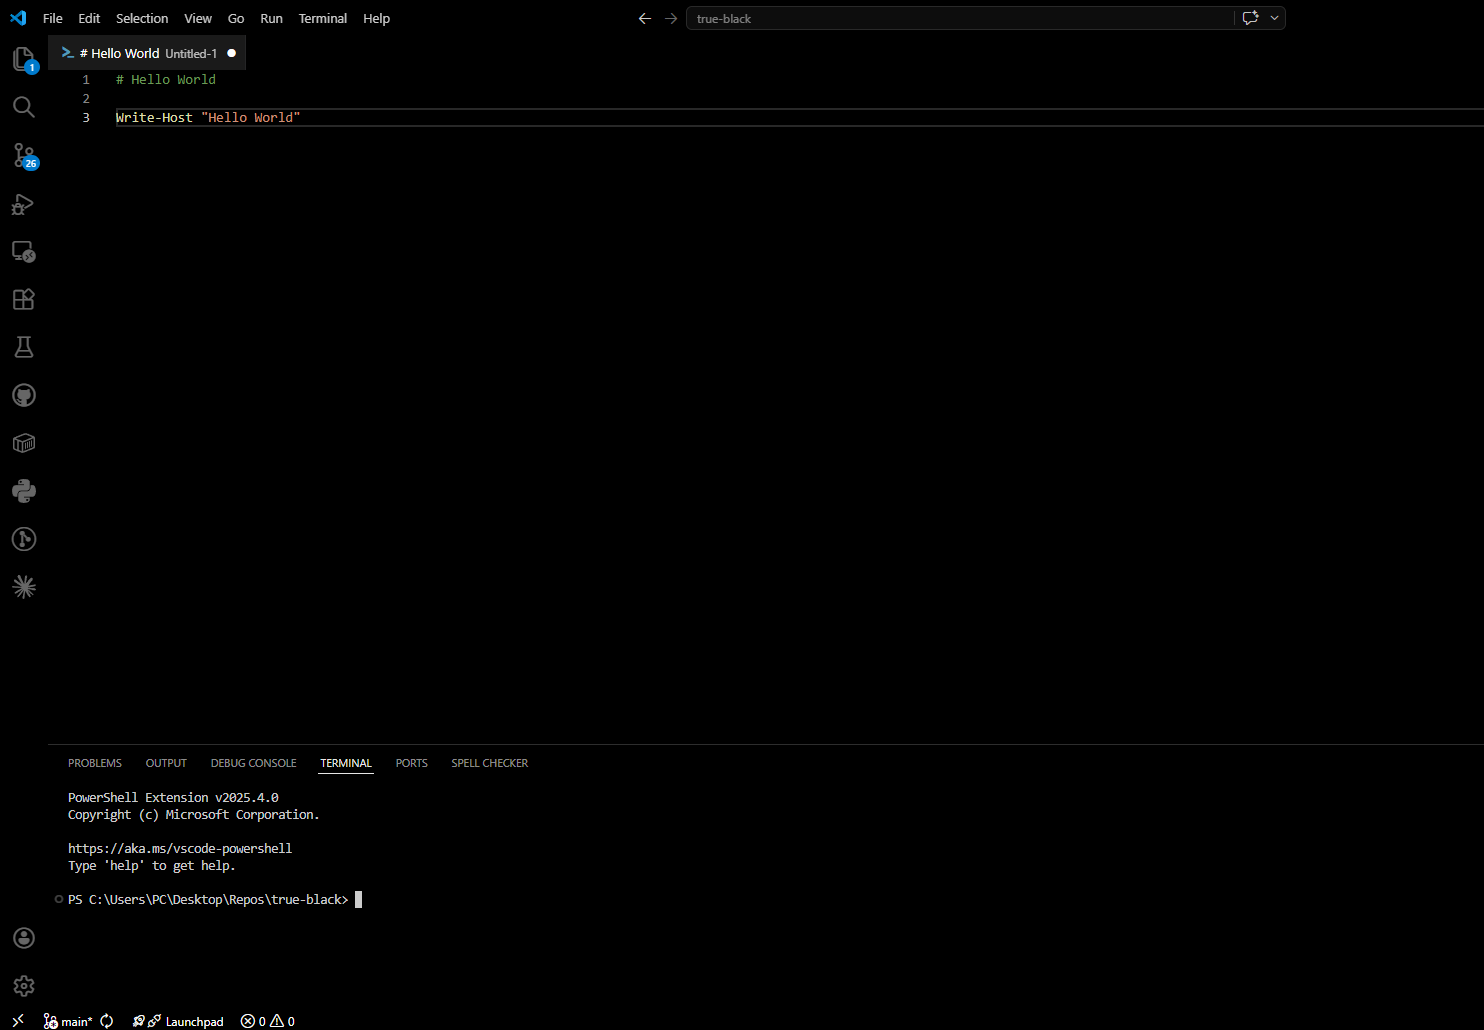Open the Terminal menu
Image resolution: width=1484 pixels, height=1030 pixels.
coord(323,18)
